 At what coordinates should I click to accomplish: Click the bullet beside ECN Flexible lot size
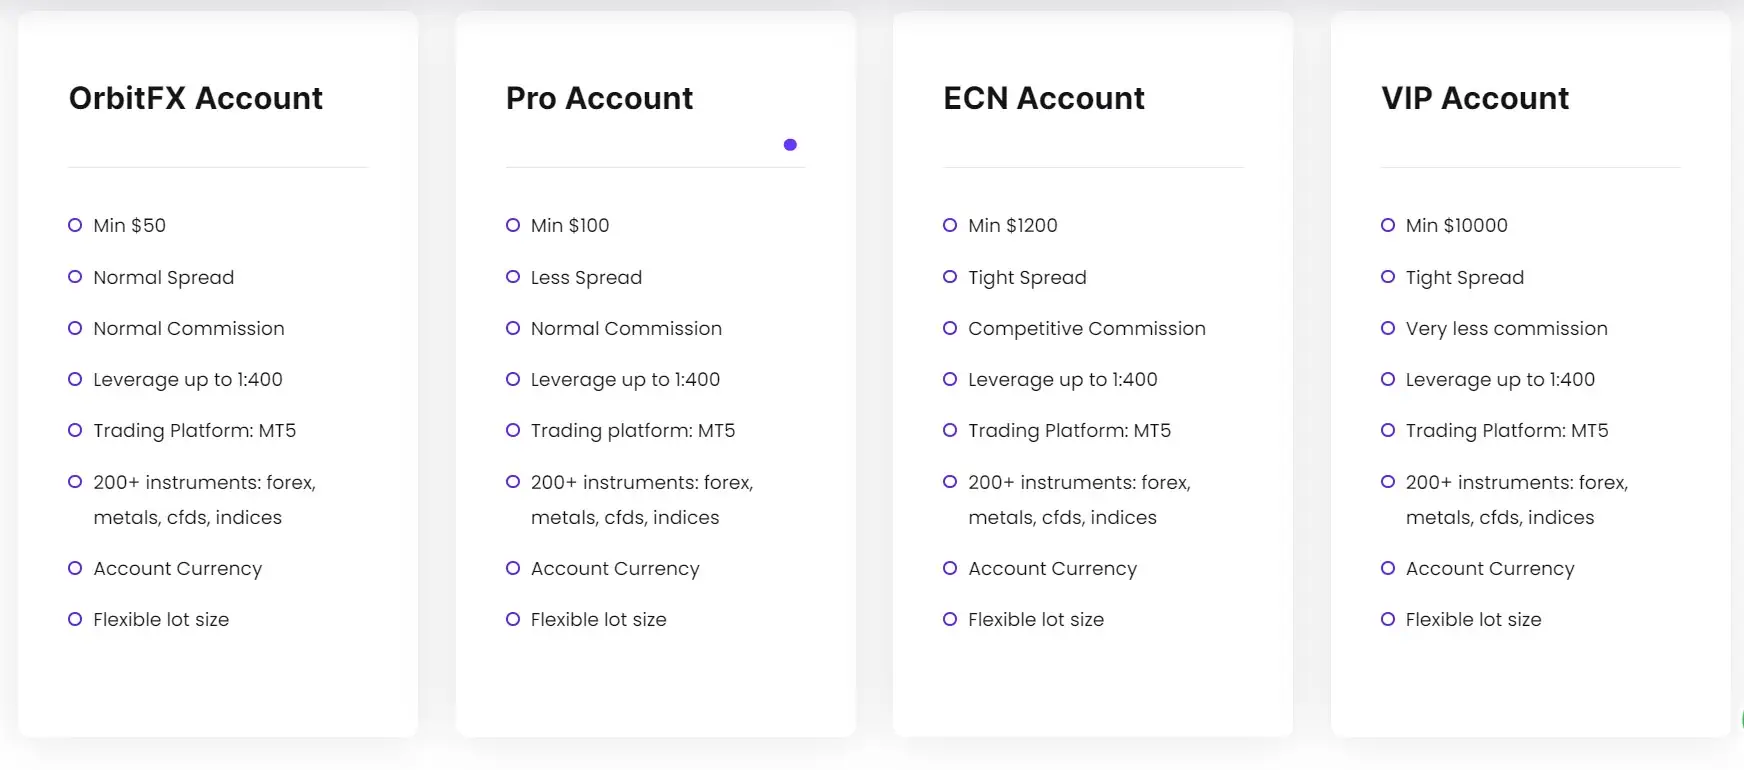[x=950, y=619]
